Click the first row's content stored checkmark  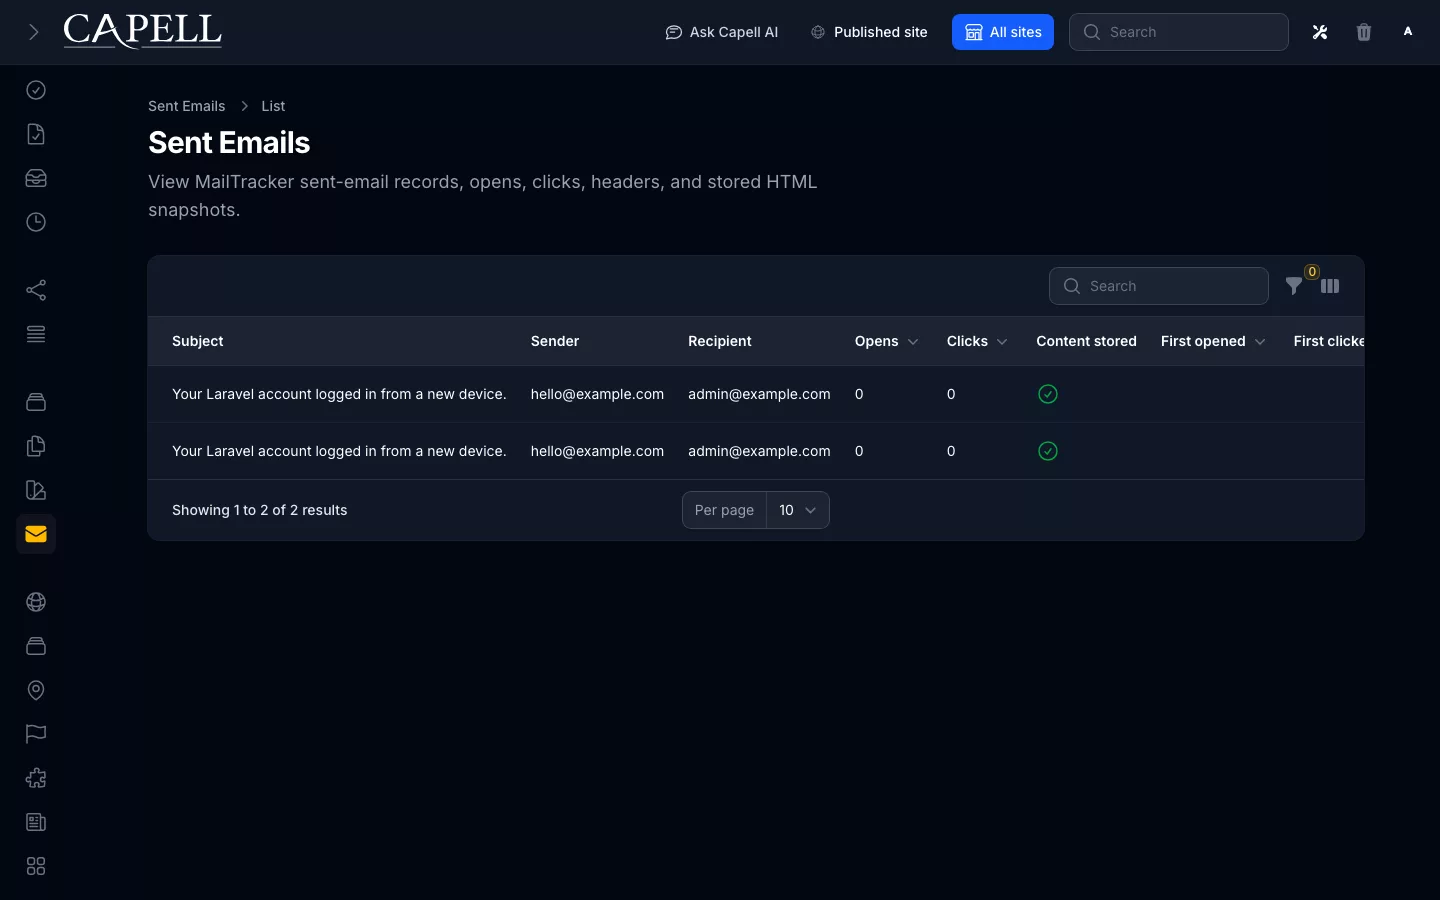(1048, 394)
